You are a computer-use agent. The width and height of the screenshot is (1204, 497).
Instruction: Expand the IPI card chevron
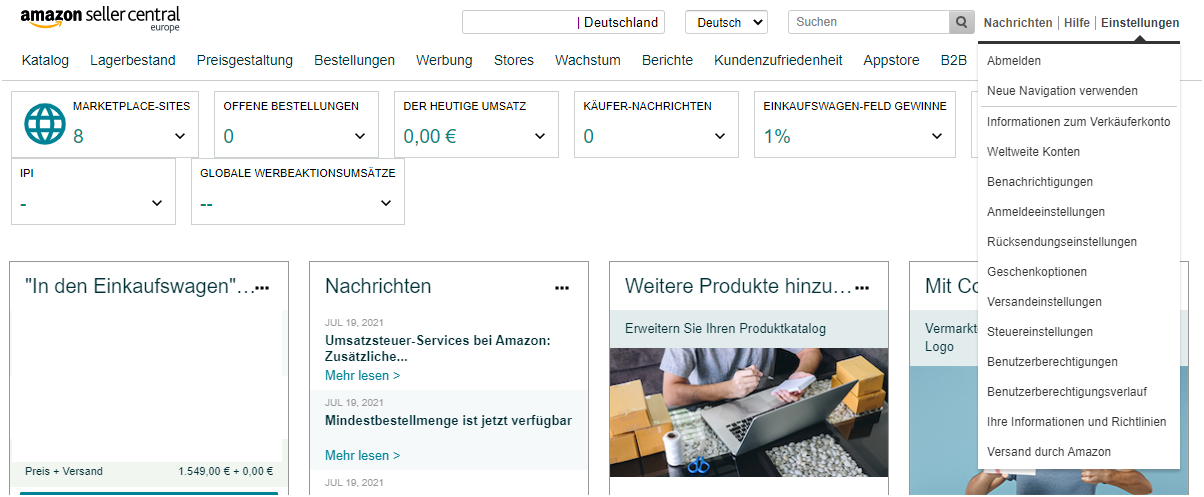157,203
